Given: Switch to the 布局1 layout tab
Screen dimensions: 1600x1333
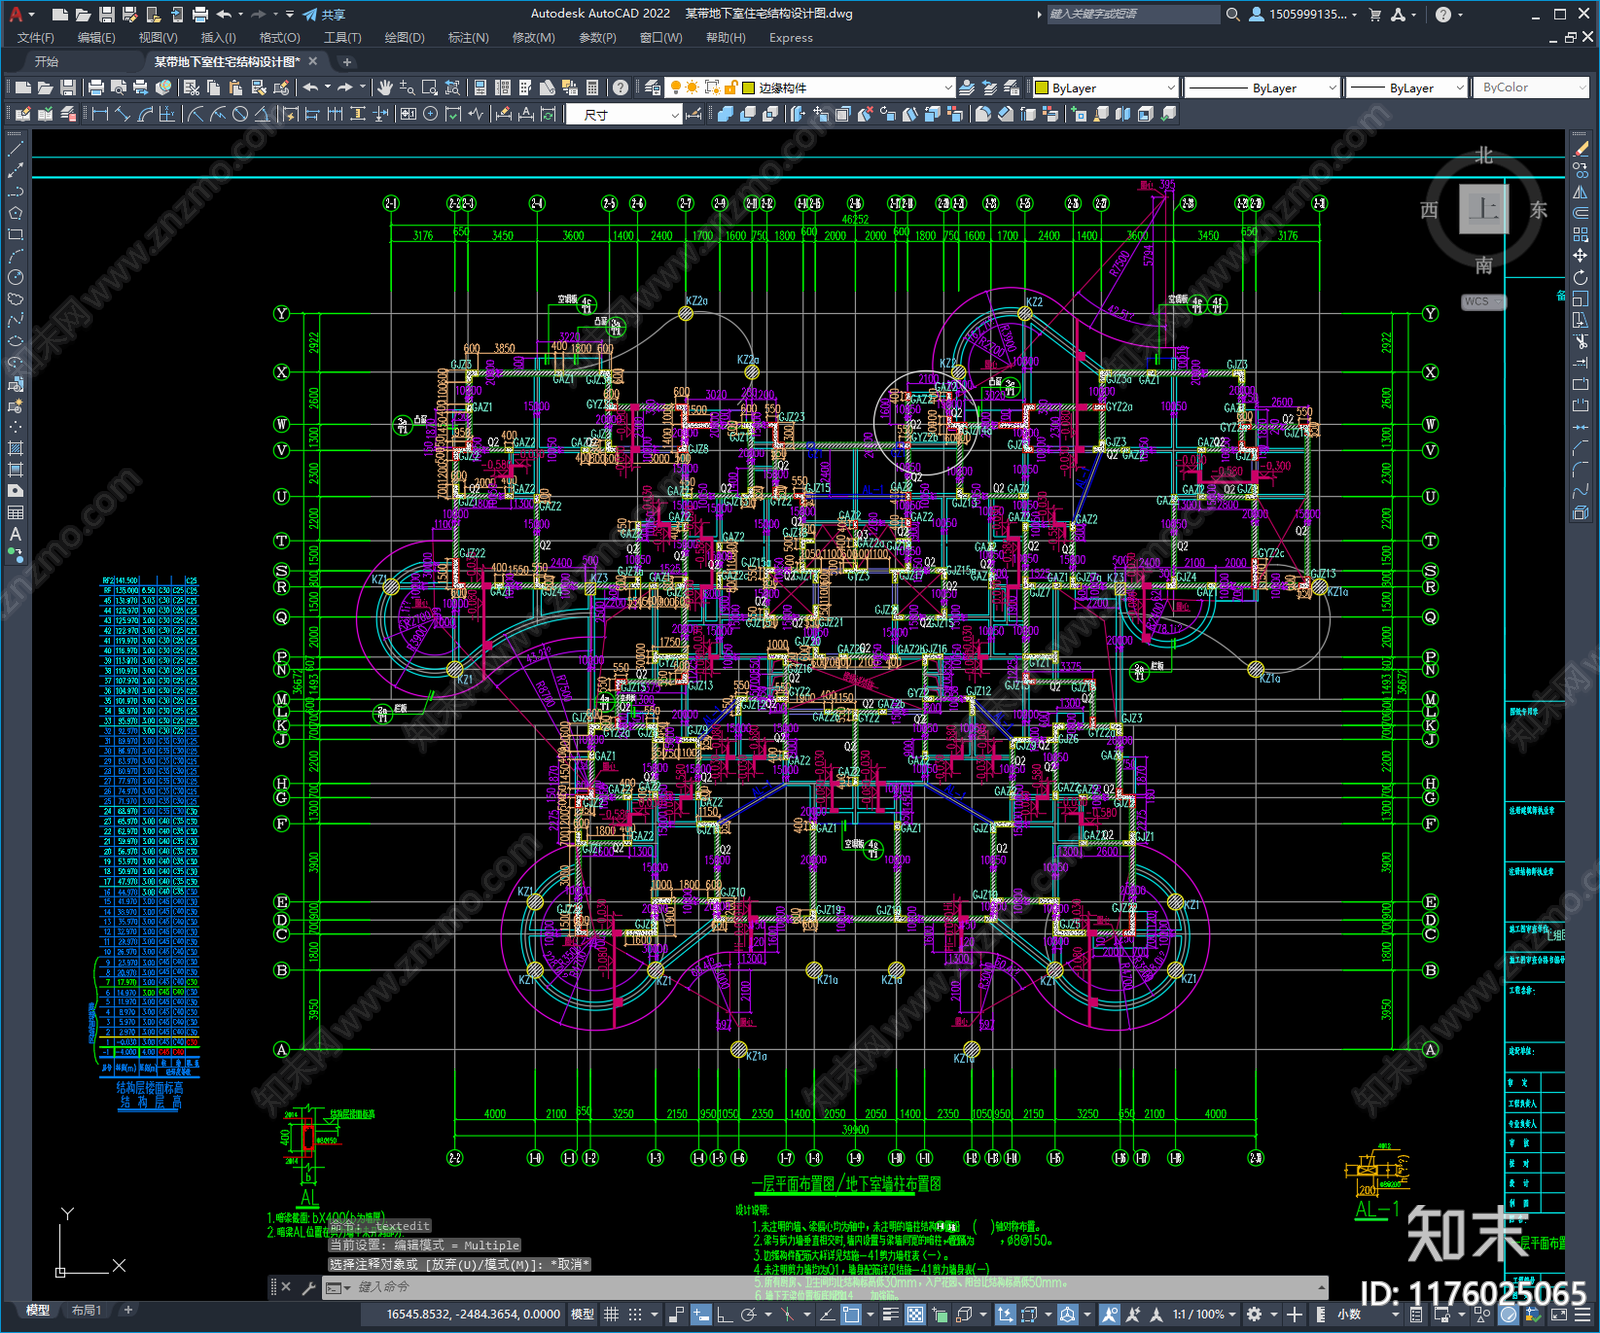Looking at the screenshot, I should 87,1310.
